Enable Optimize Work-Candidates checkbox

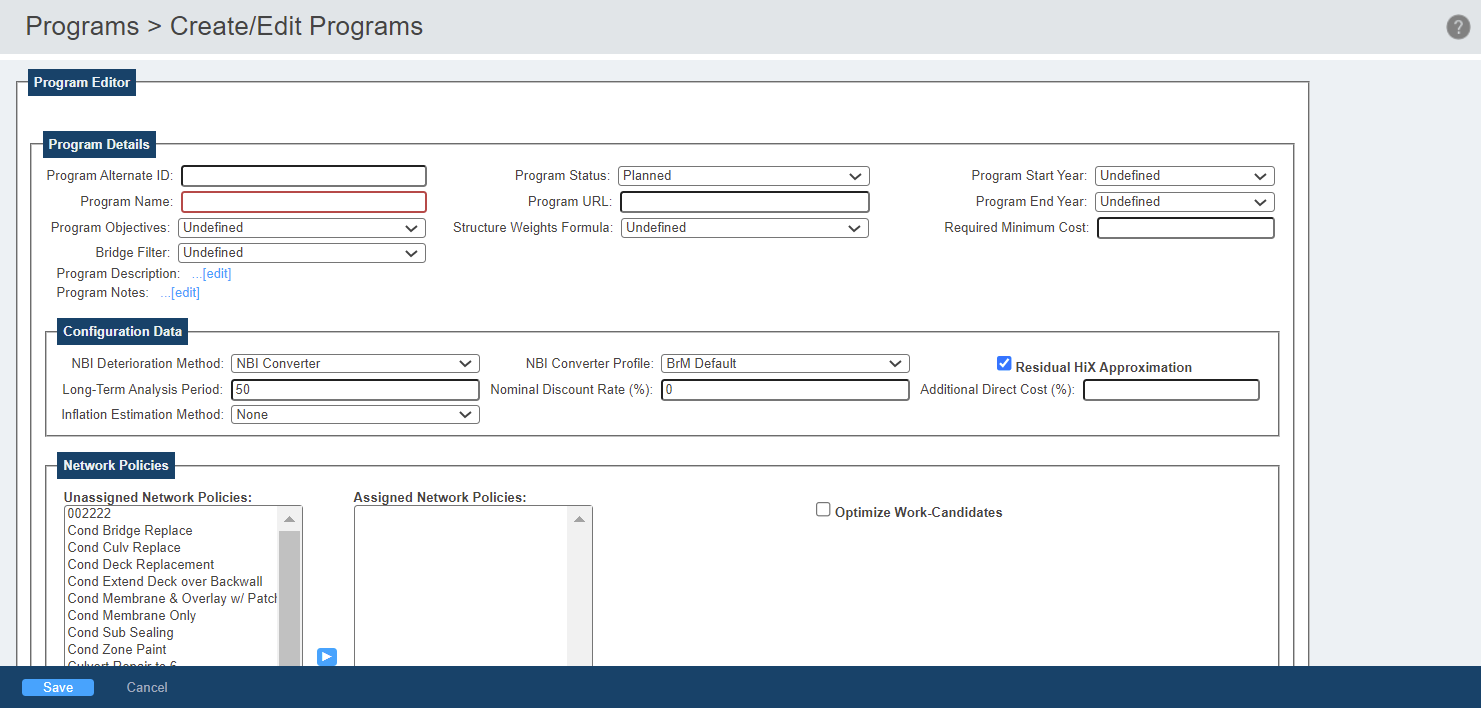click(823, 509)
